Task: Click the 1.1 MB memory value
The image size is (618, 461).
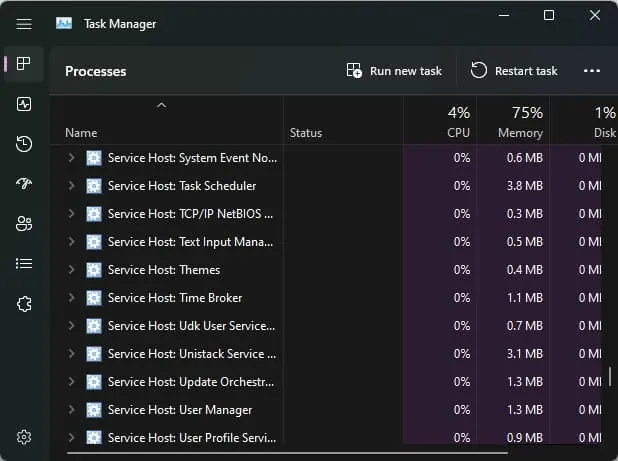Action: pyautogui.click(x=525, y=298)
